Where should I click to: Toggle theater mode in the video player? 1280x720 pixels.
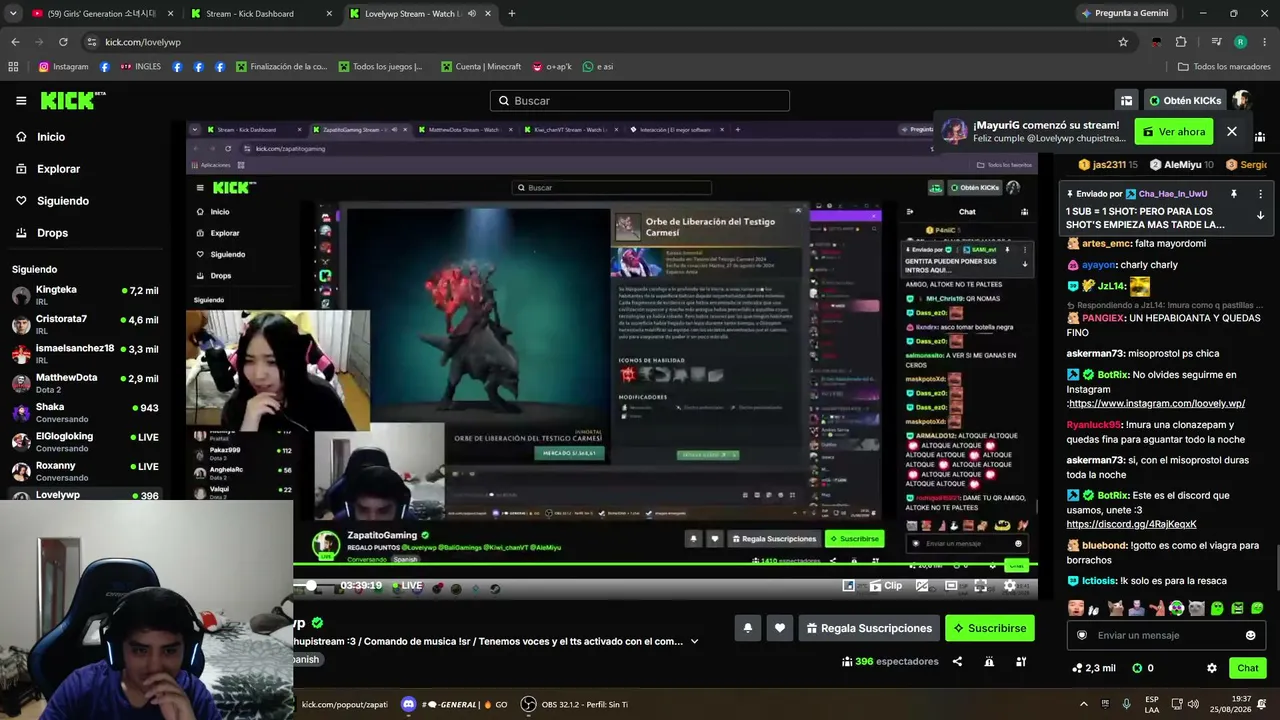coord(951,586)
